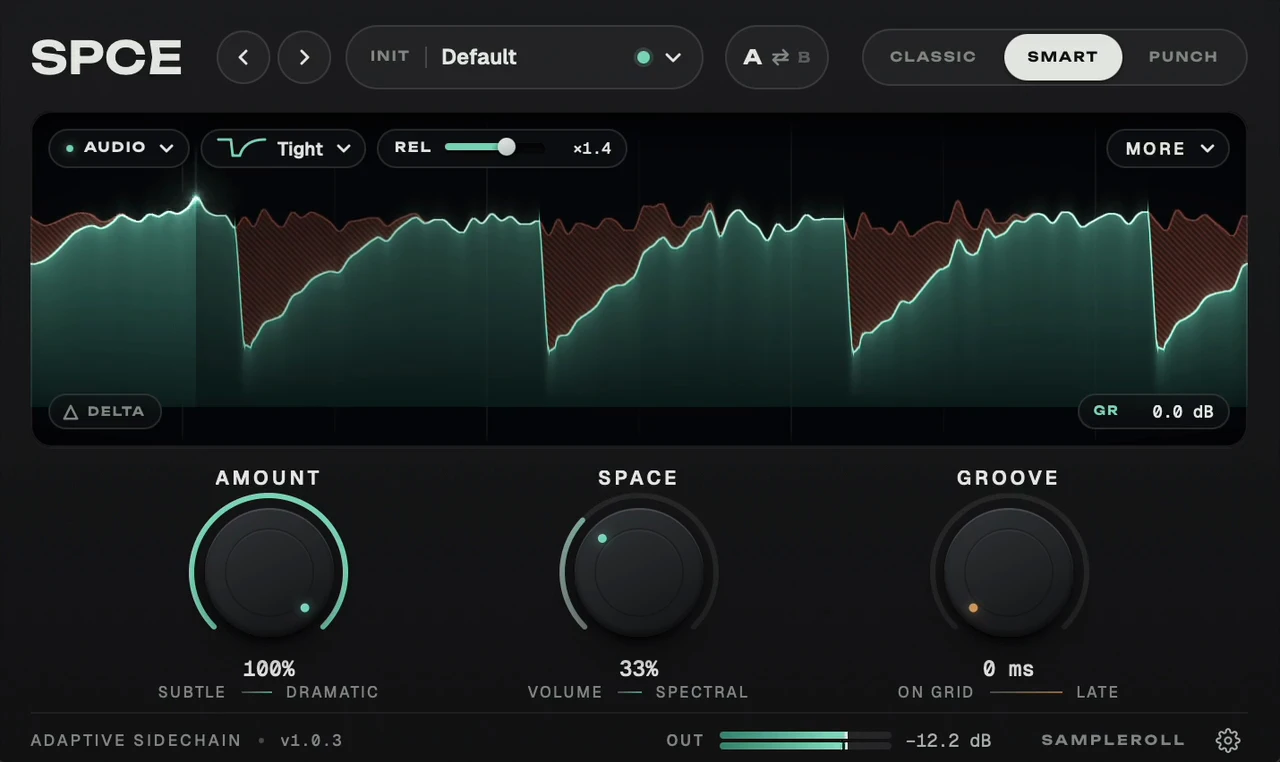The height and width of the screenshot is (762, 1280).
Task: Click the SAMPLEROLL brand link
Action: (x=1113, y=740)
